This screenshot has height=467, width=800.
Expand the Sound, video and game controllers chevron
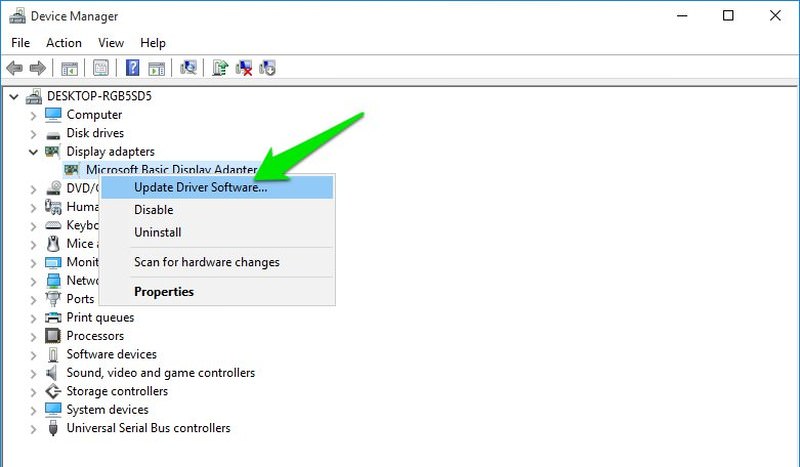(x=33, y=374)
